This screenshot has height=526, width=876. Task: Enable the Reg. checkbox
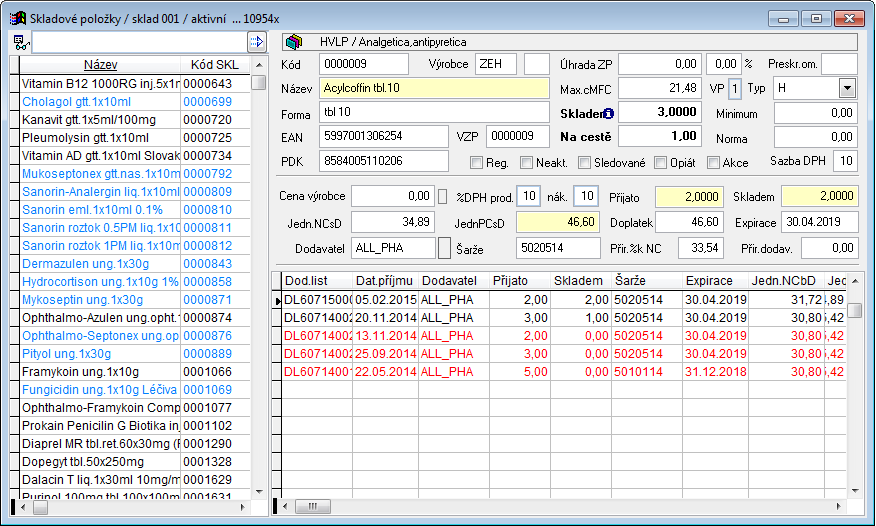pos(477,162)
